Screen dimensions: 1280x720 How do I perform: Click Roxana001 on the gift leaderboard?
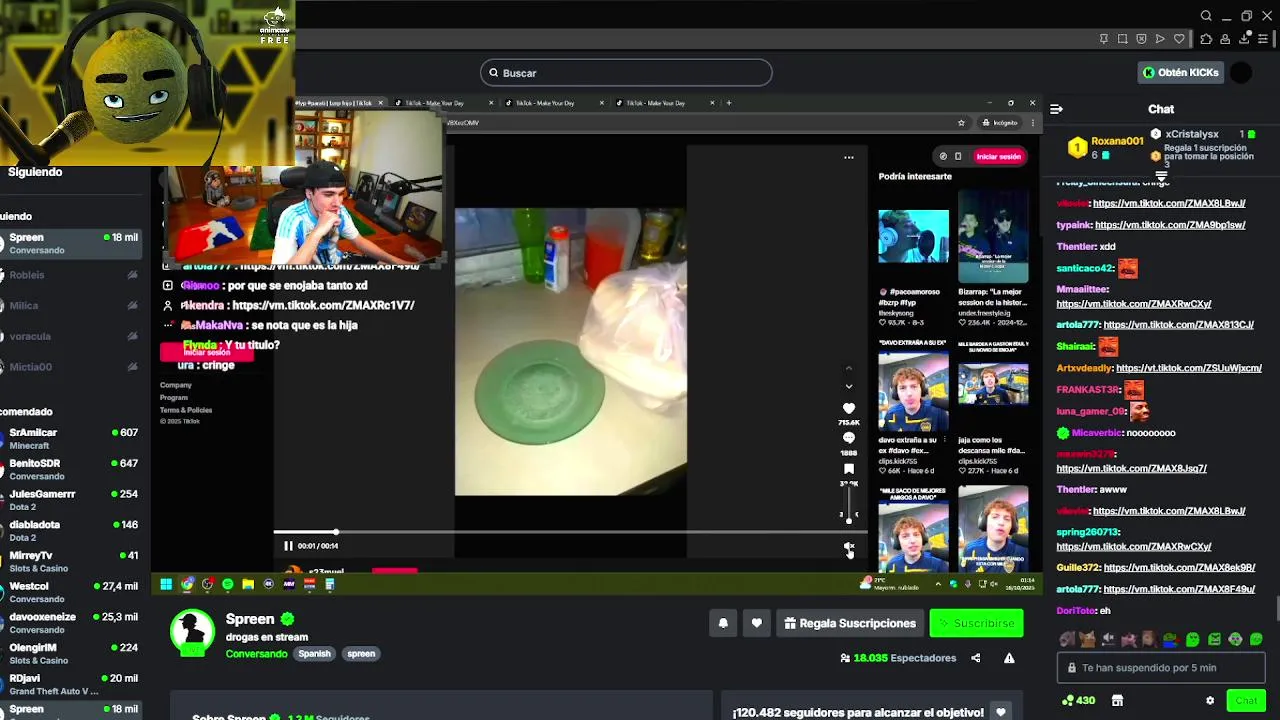click(1117, 141)
